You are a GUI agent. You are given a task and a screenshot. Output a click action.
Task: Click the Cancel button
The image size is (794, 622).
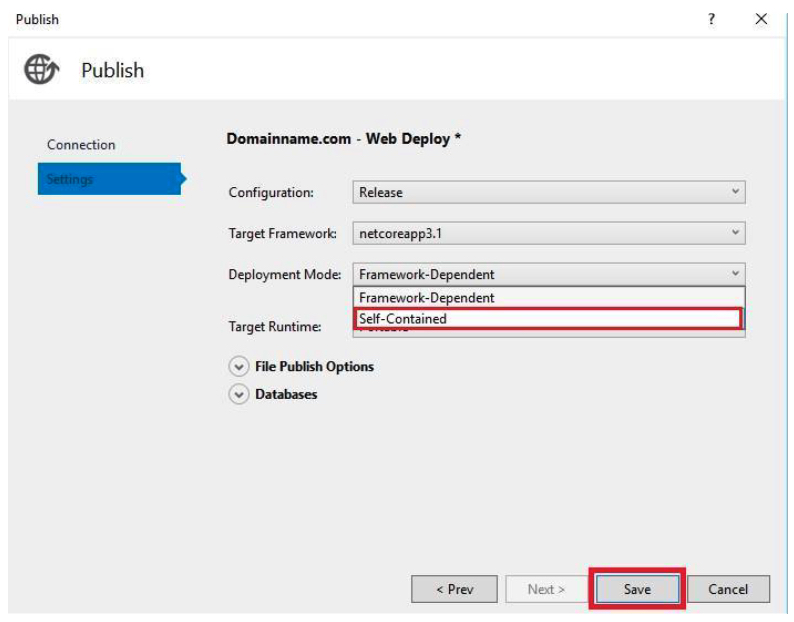(728, 589)
